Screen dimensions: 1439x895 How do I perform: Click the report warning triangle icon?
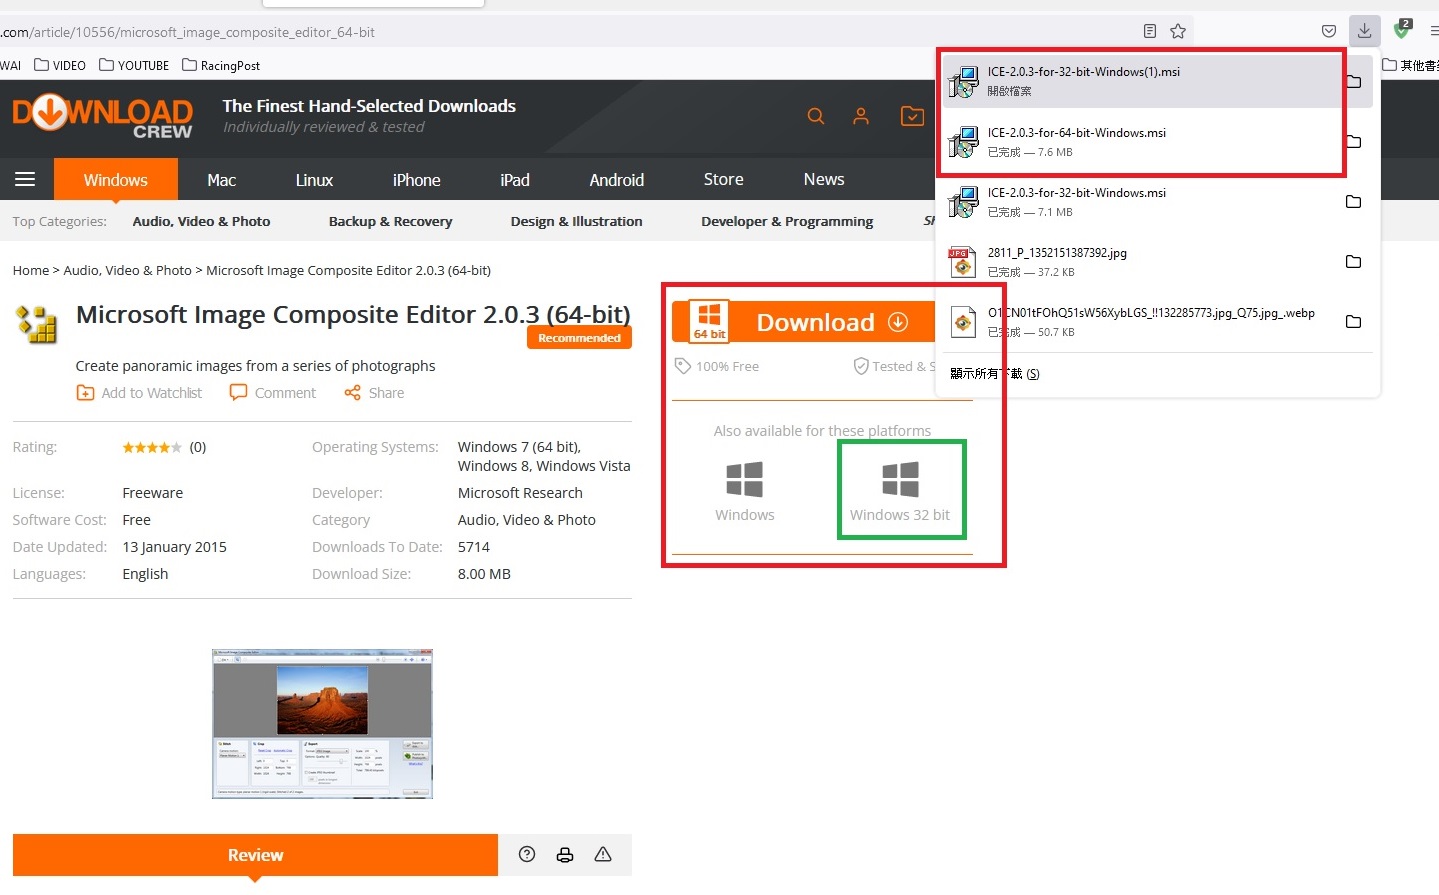tap(603, 854)
